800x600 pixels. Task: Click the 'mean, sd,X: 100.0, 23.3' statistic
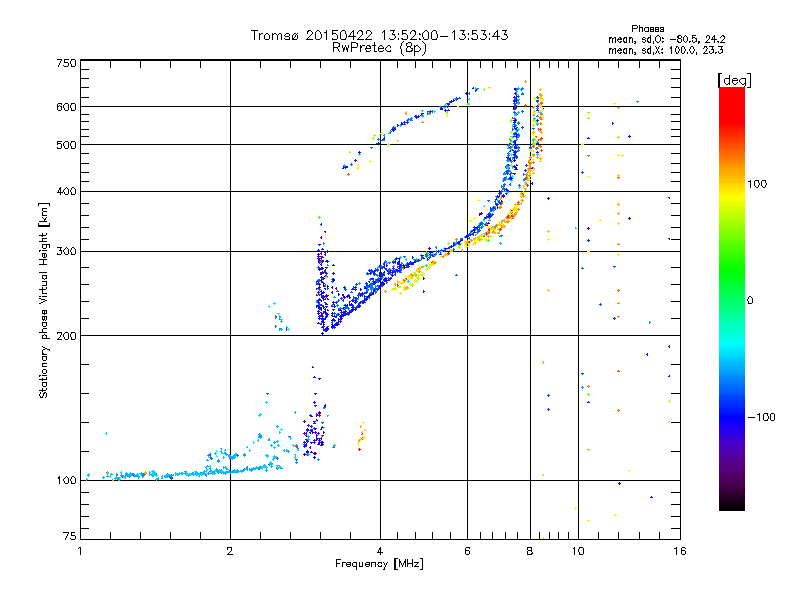pos(665,50)
